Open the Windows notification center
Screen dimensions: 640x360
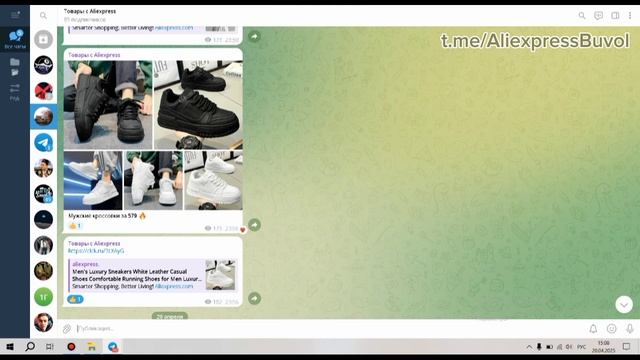[x=627, y=347]
